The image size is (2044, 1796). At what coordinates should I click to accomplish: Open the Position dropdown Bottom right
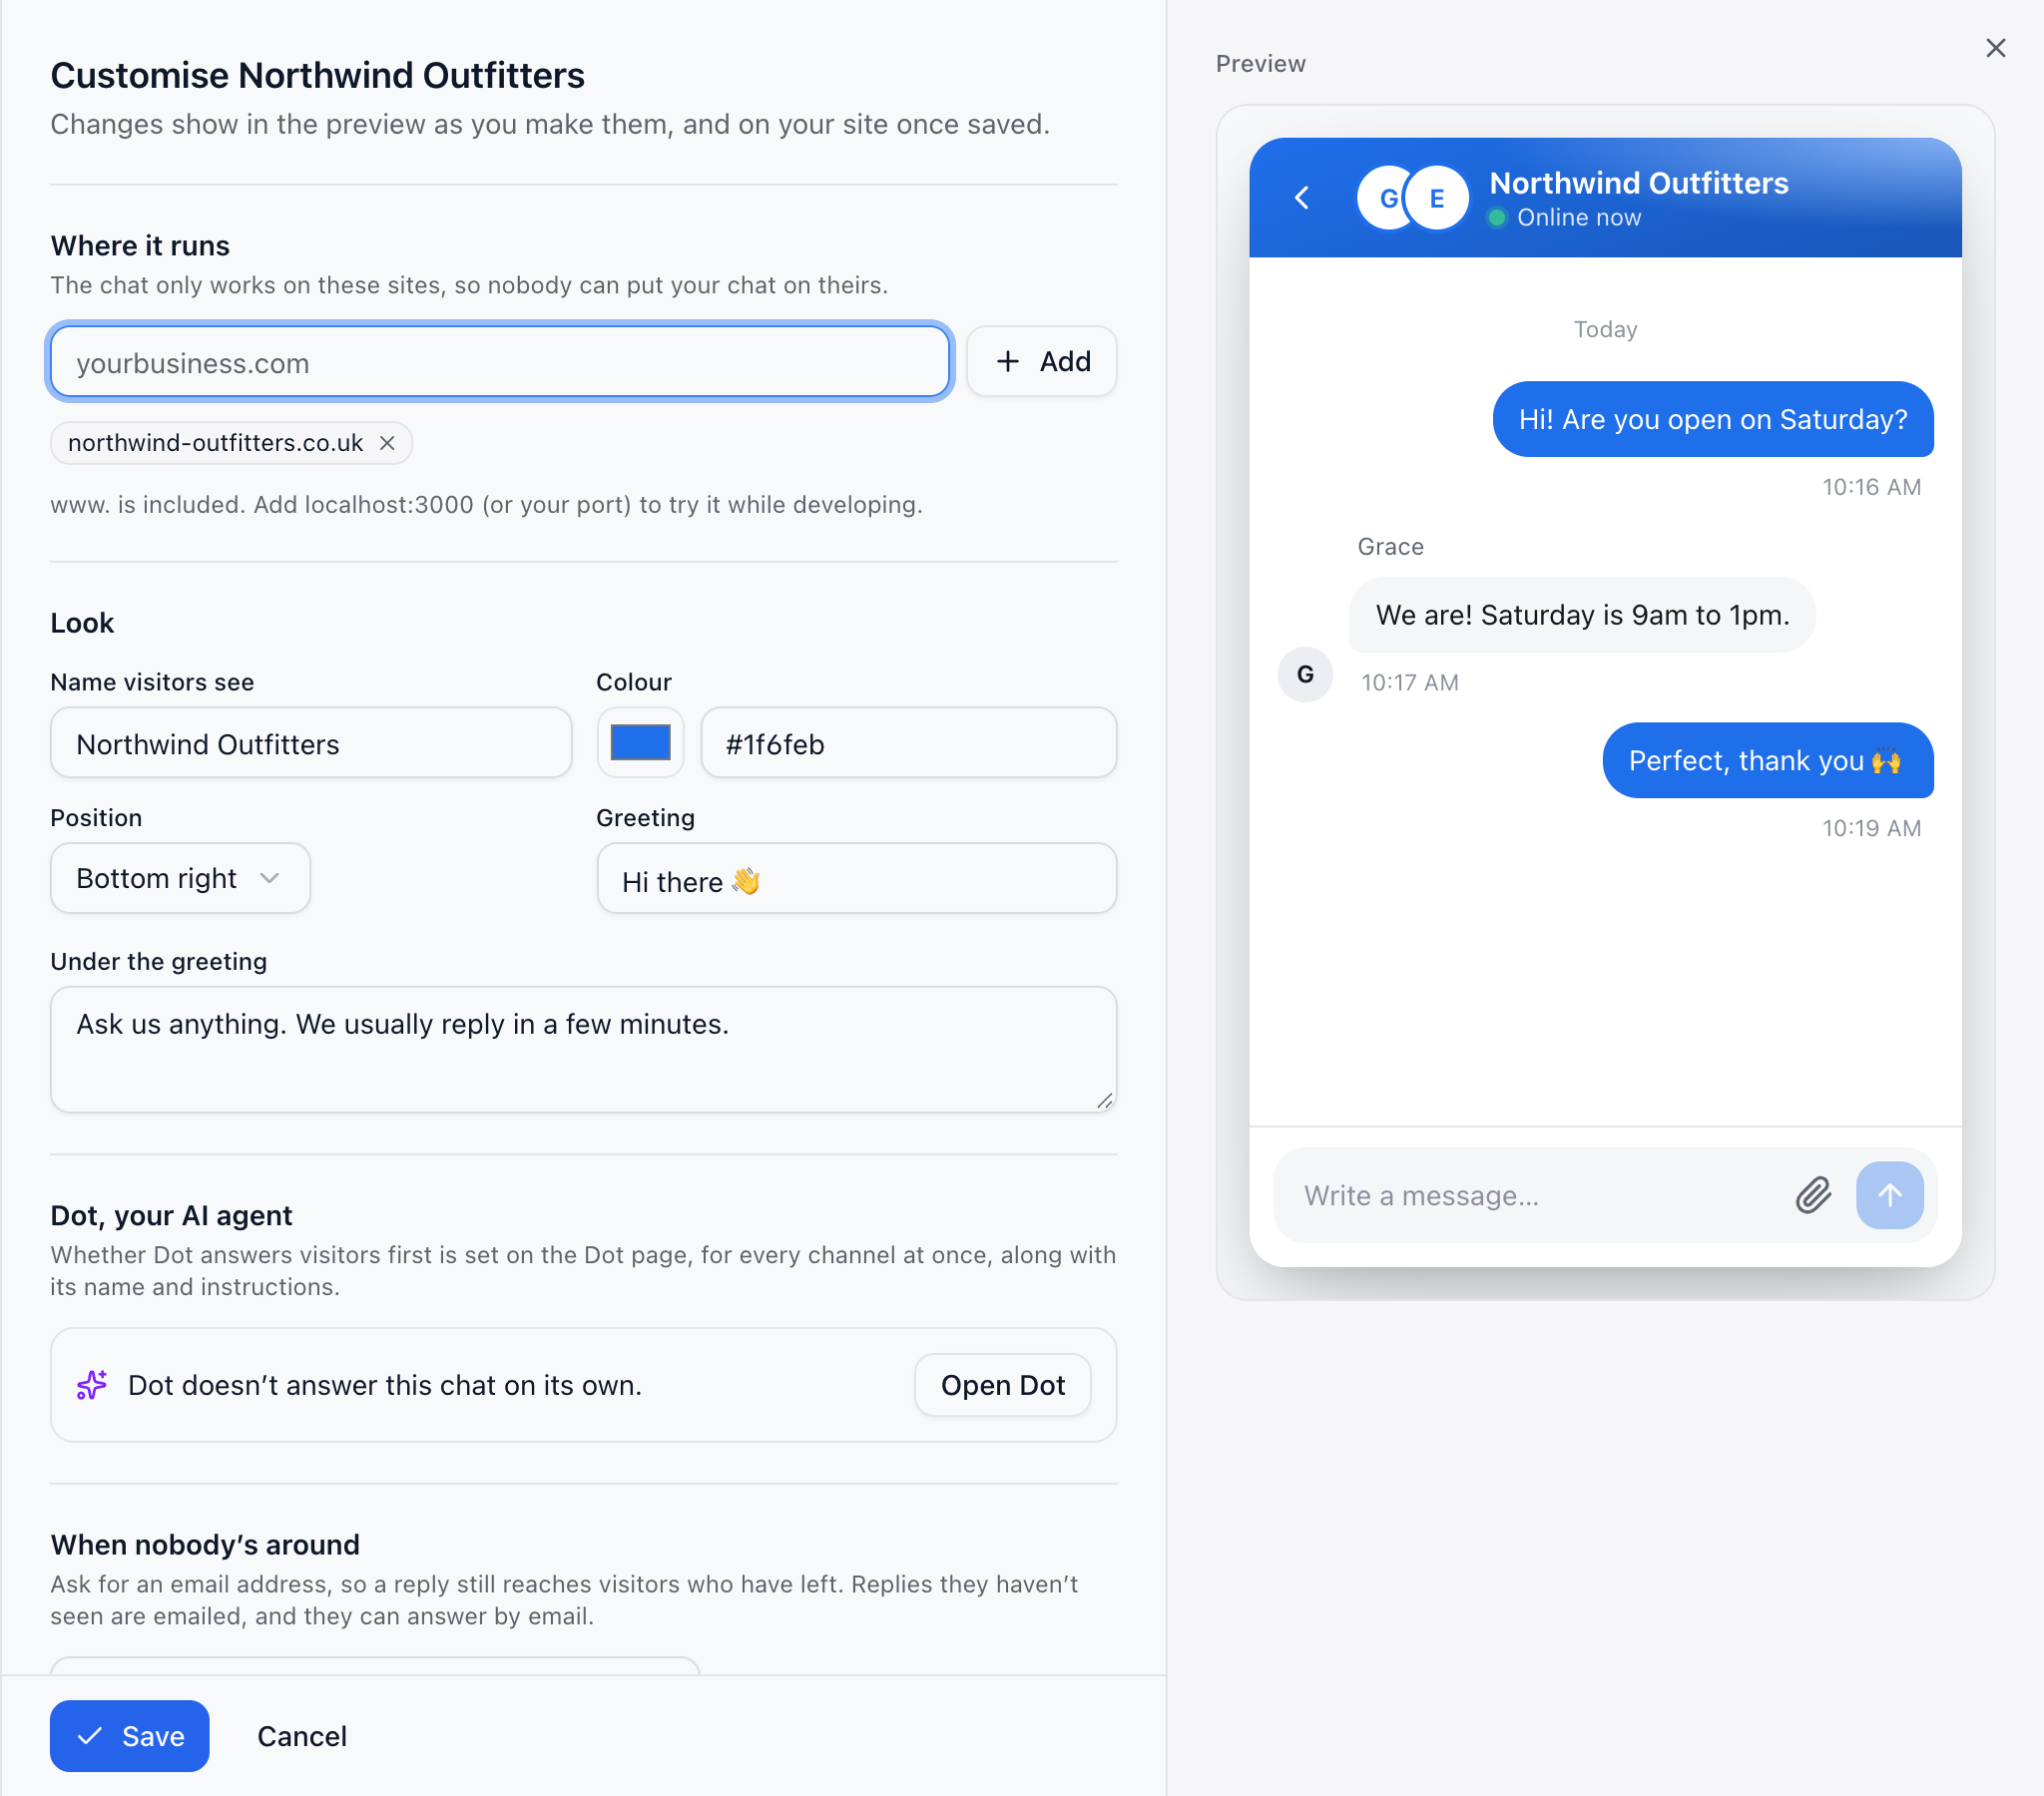click(180, 878)
